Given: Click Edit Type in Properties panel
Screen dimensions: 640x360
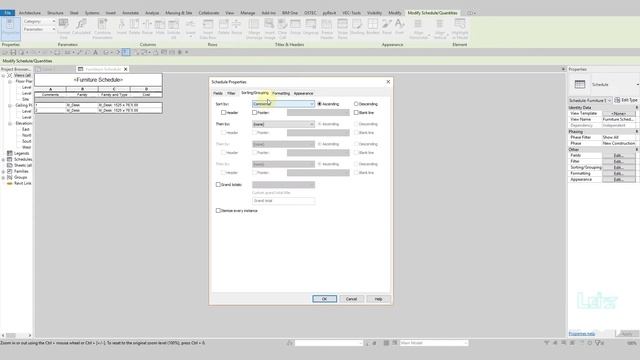Looking at the screenshot, I should point(626,100).
